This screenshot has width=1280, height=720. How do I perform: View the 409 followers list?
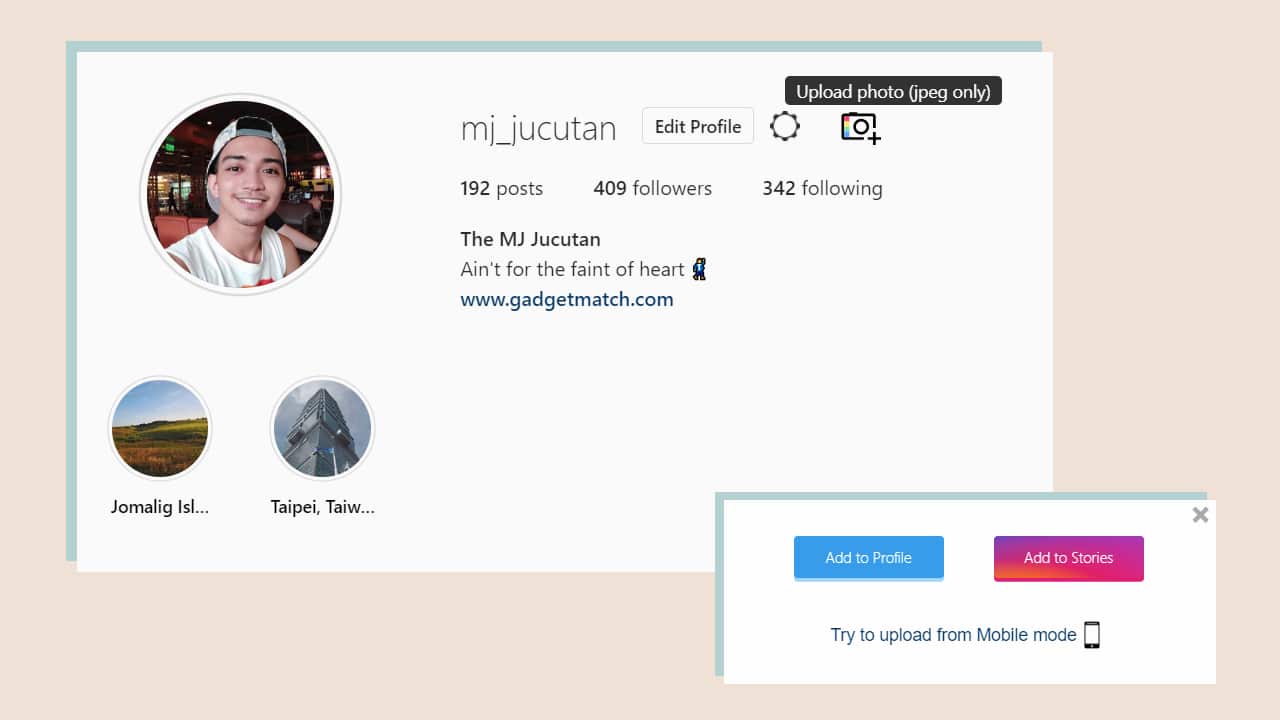[x=652, y=188]
